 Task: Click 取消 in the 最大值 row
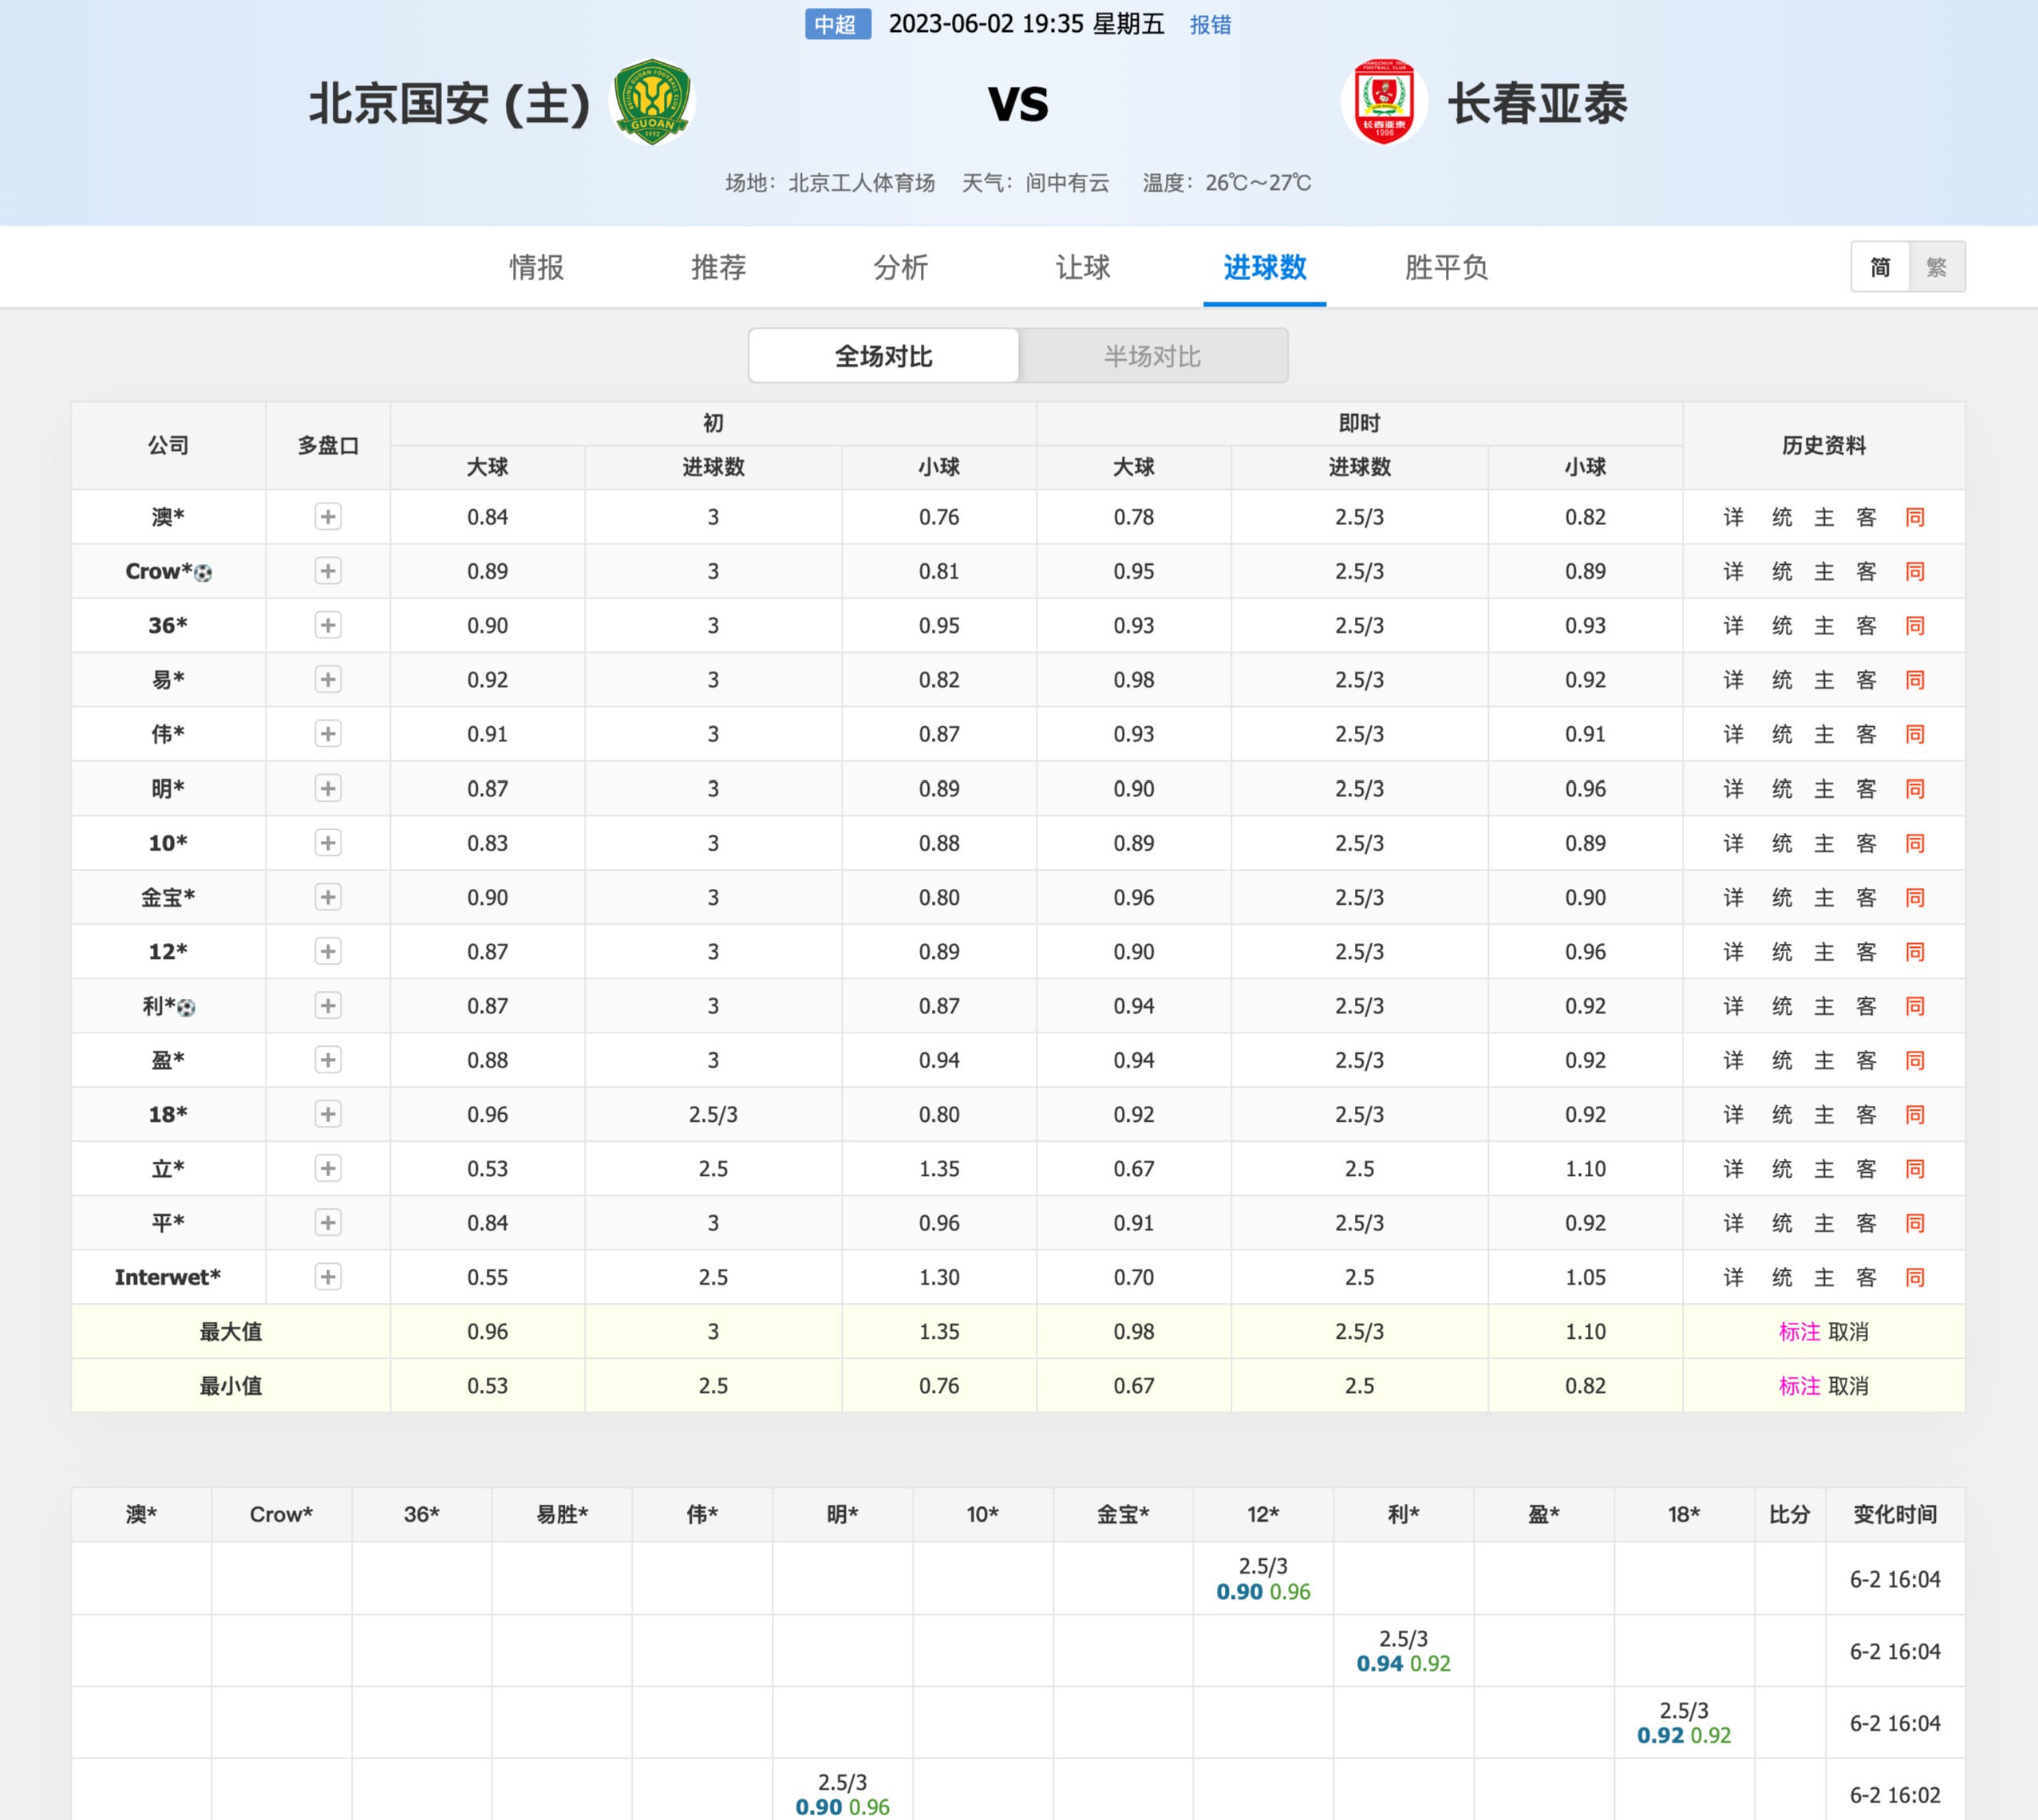point(1848,1332)
